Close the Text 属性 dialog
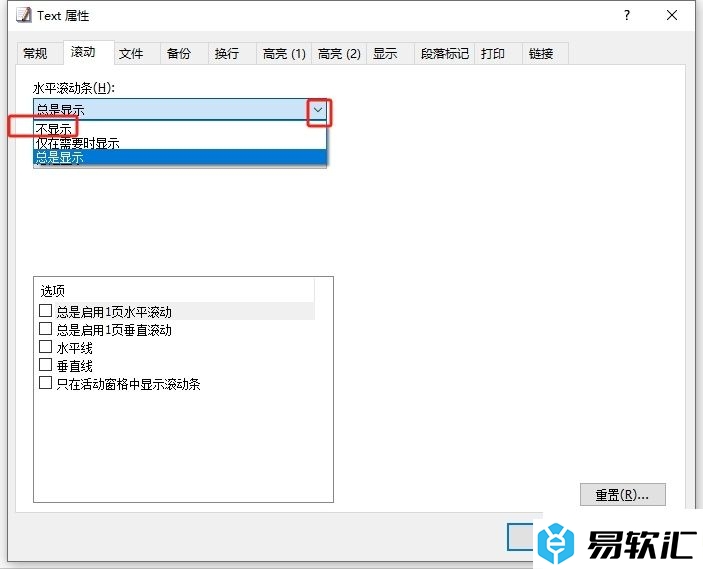This screenshot has height=569, width=703. tap(672, 16)
